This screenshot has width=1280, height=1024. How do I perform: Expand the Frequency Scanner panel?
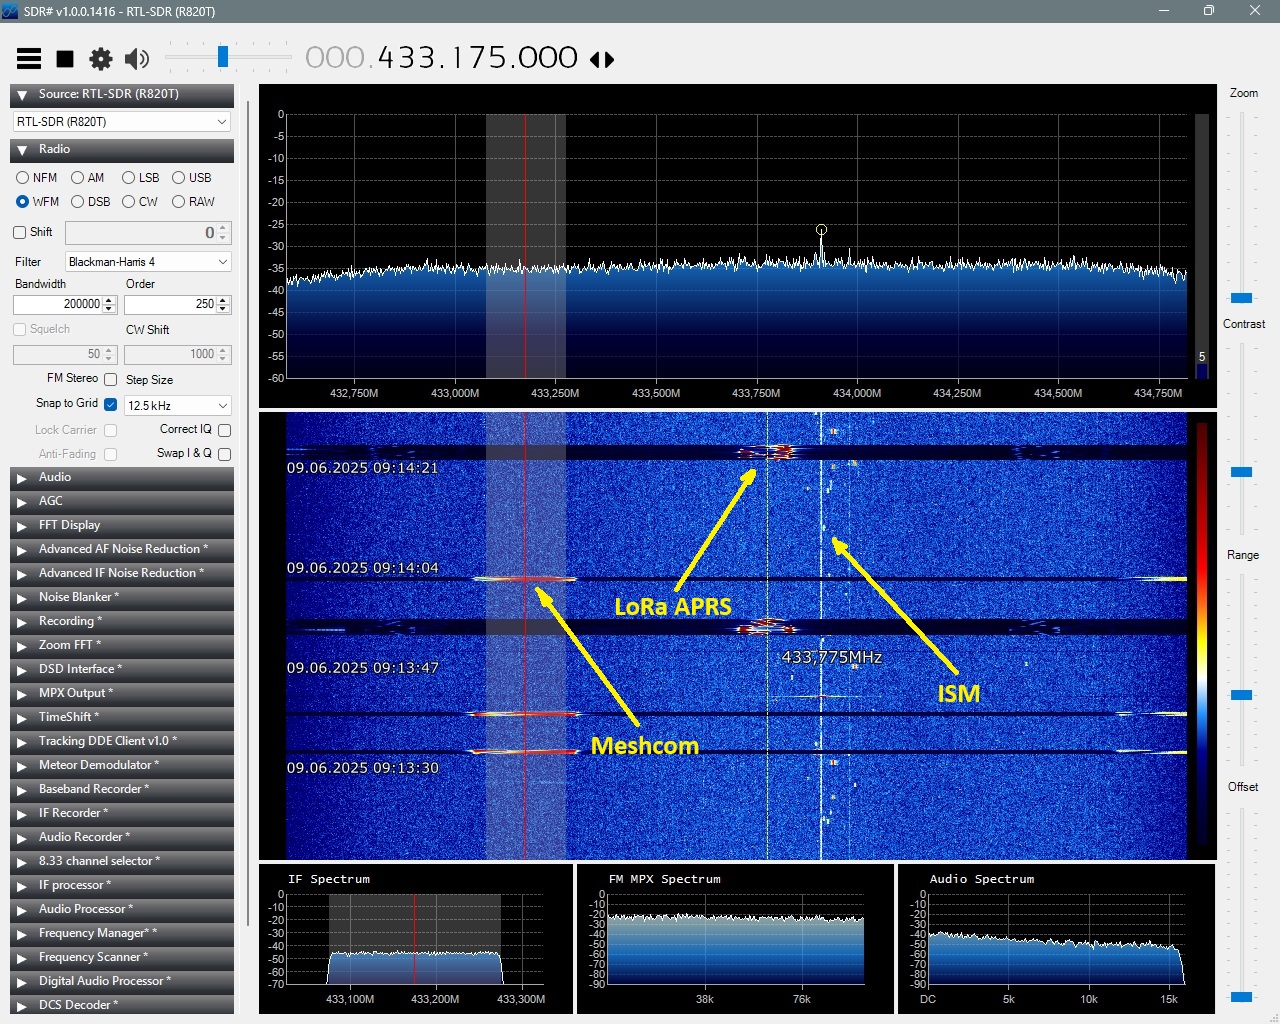[122, 958]
